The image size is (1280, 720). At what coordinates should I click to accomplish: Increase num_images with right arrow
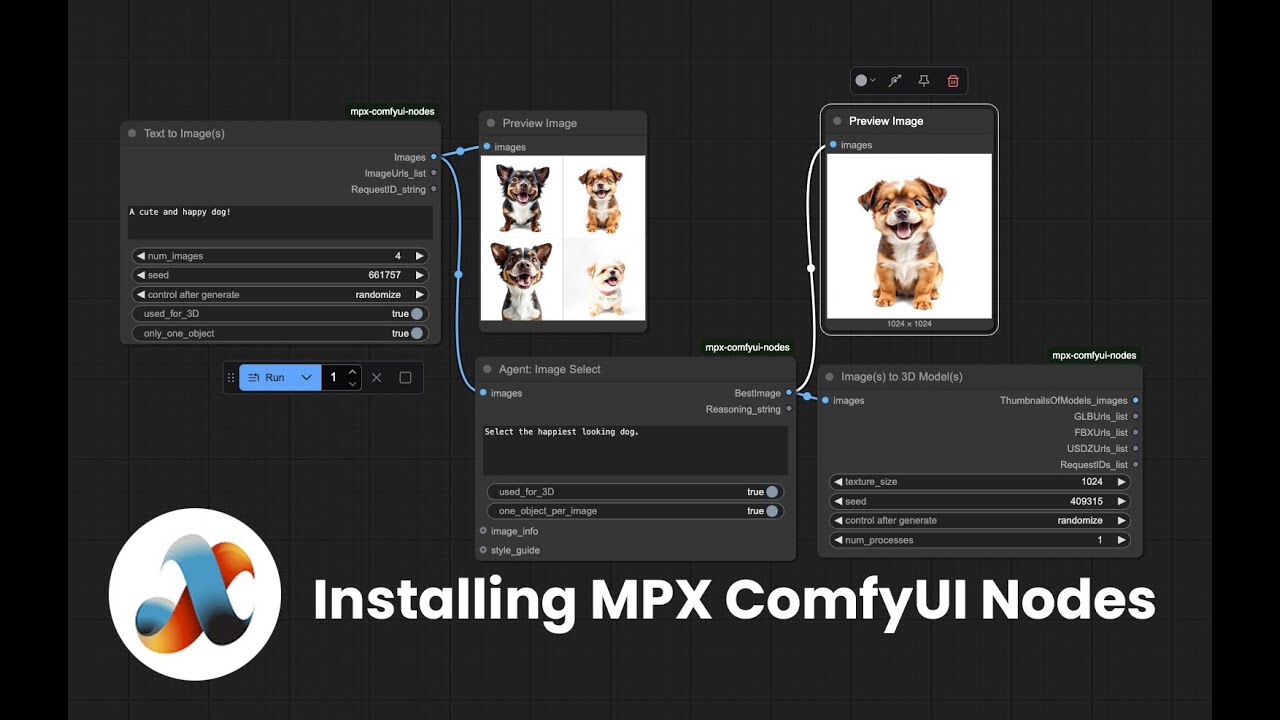coord(420,256)
